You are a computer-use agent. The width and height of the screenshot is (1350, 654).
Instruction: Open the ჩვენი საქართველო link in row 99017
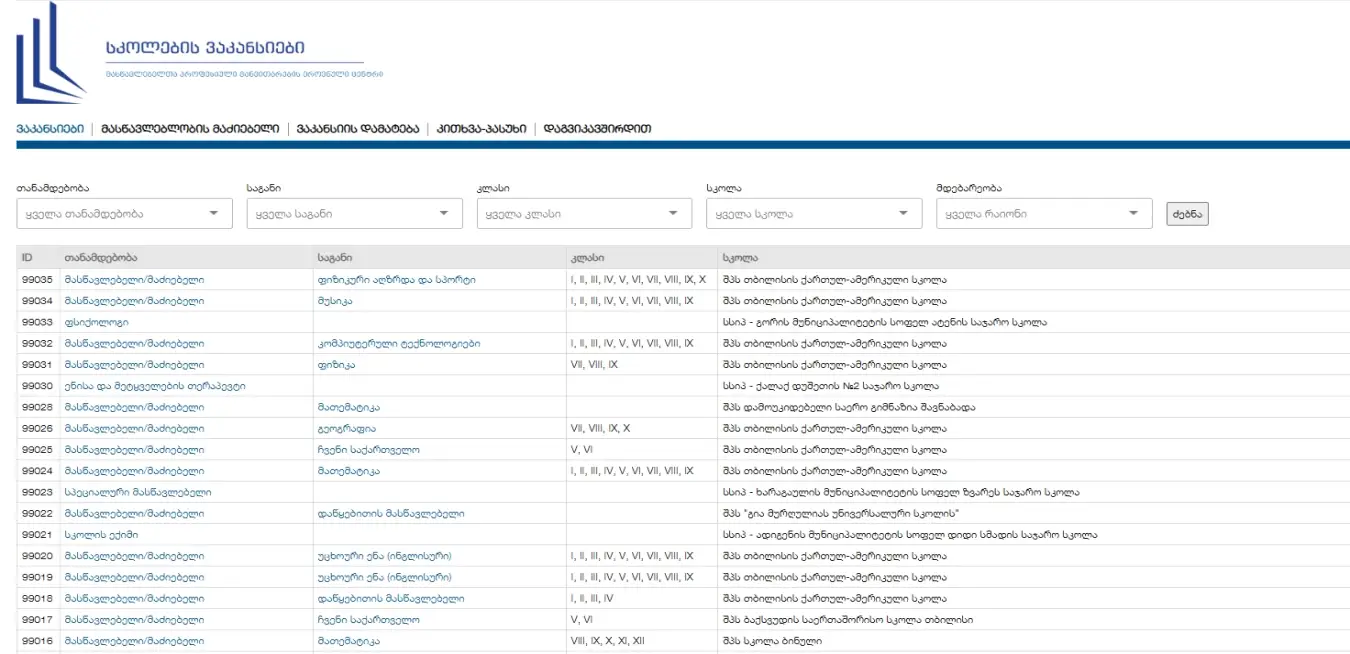[x=368, y=619]
